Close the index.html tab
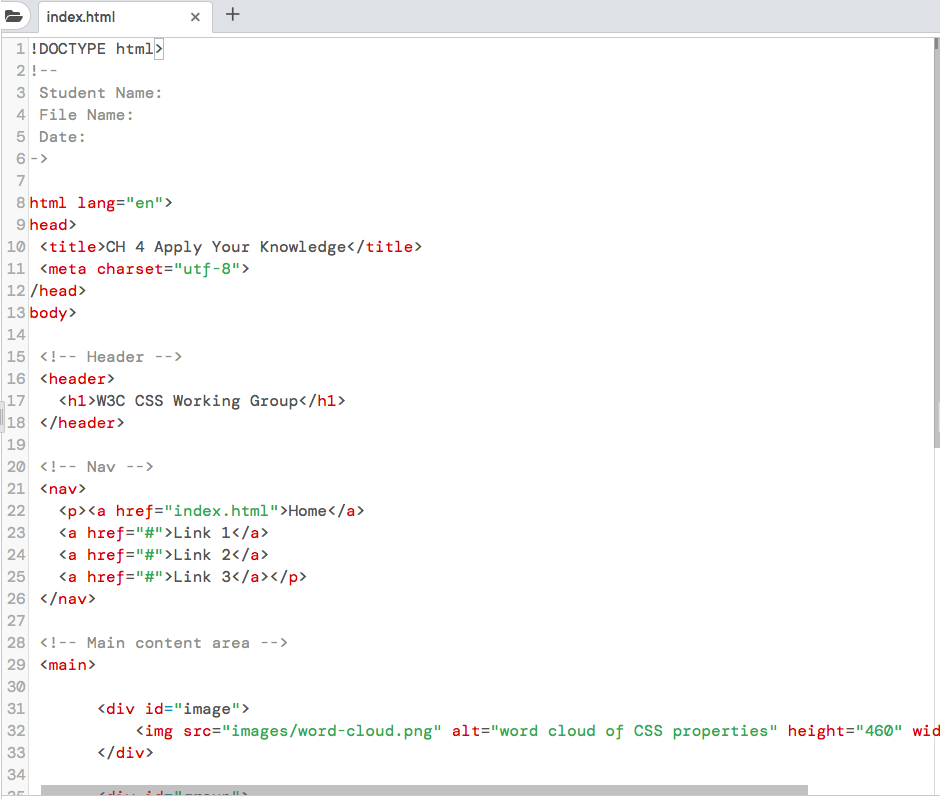This screenshot has width=940, height=799. click(x=196, y=16)
